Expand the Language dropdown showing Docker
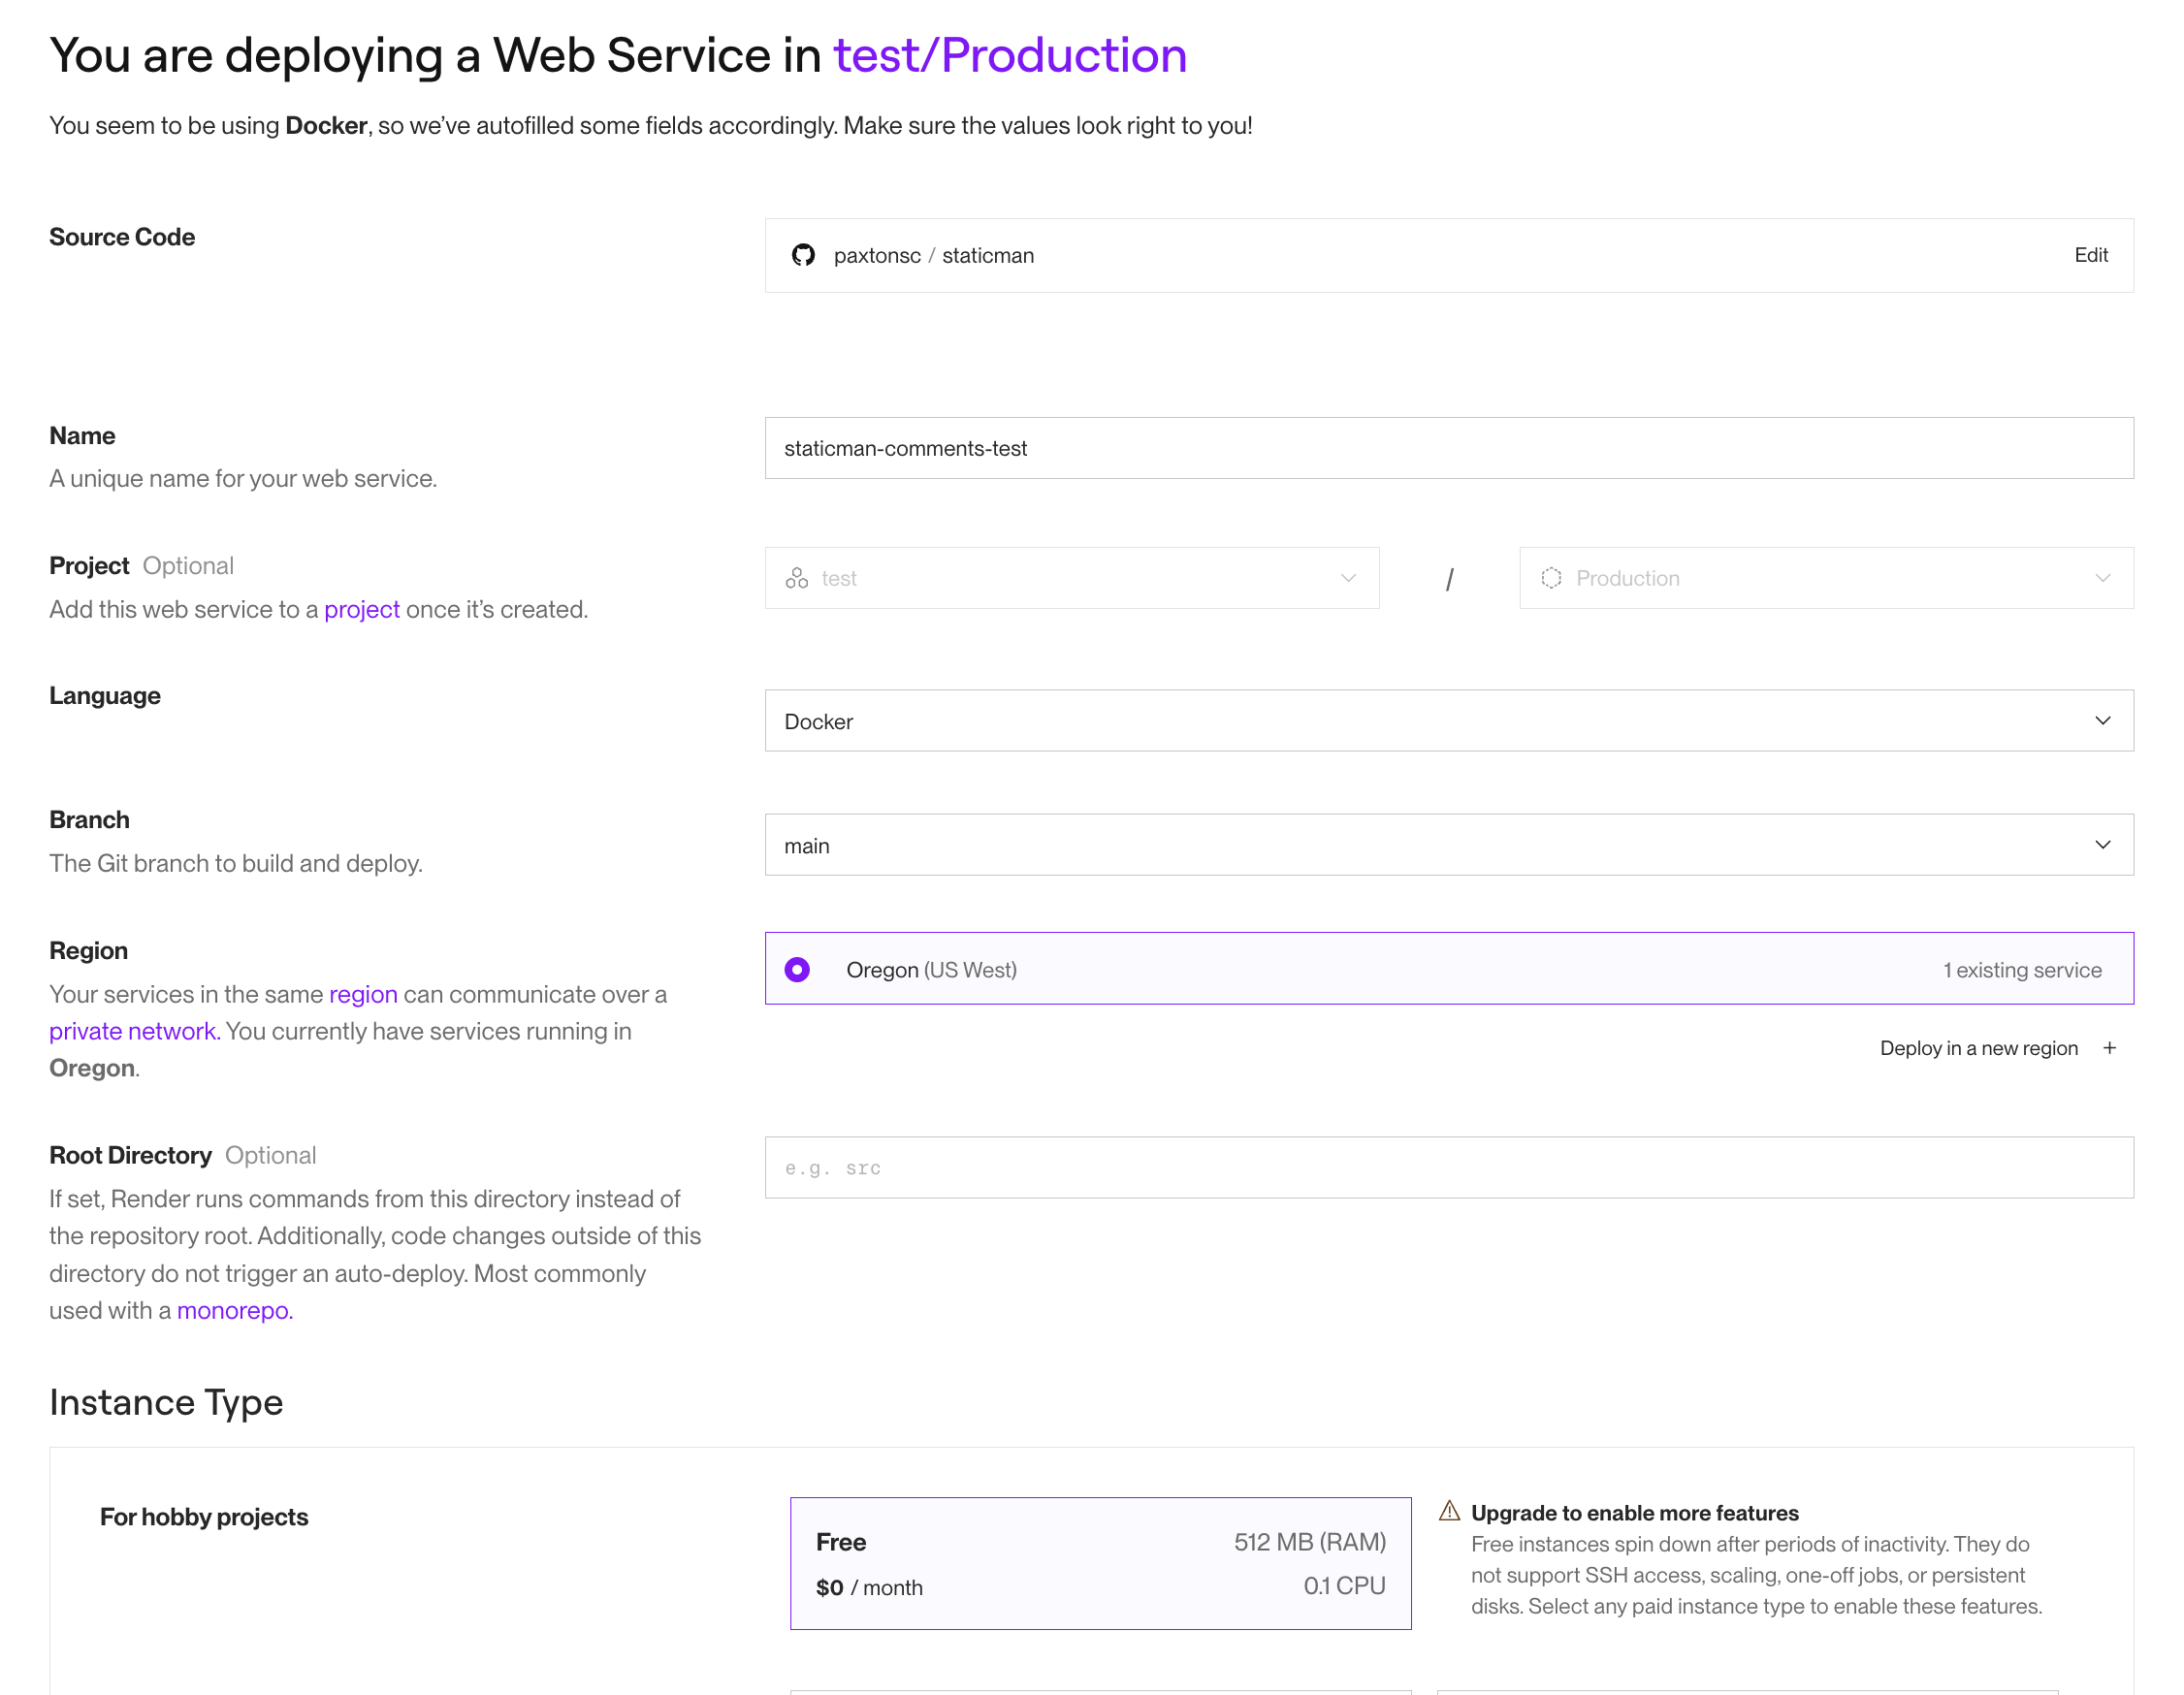The height and width of the screenshot is (1695, 2184). [1449, 721]
